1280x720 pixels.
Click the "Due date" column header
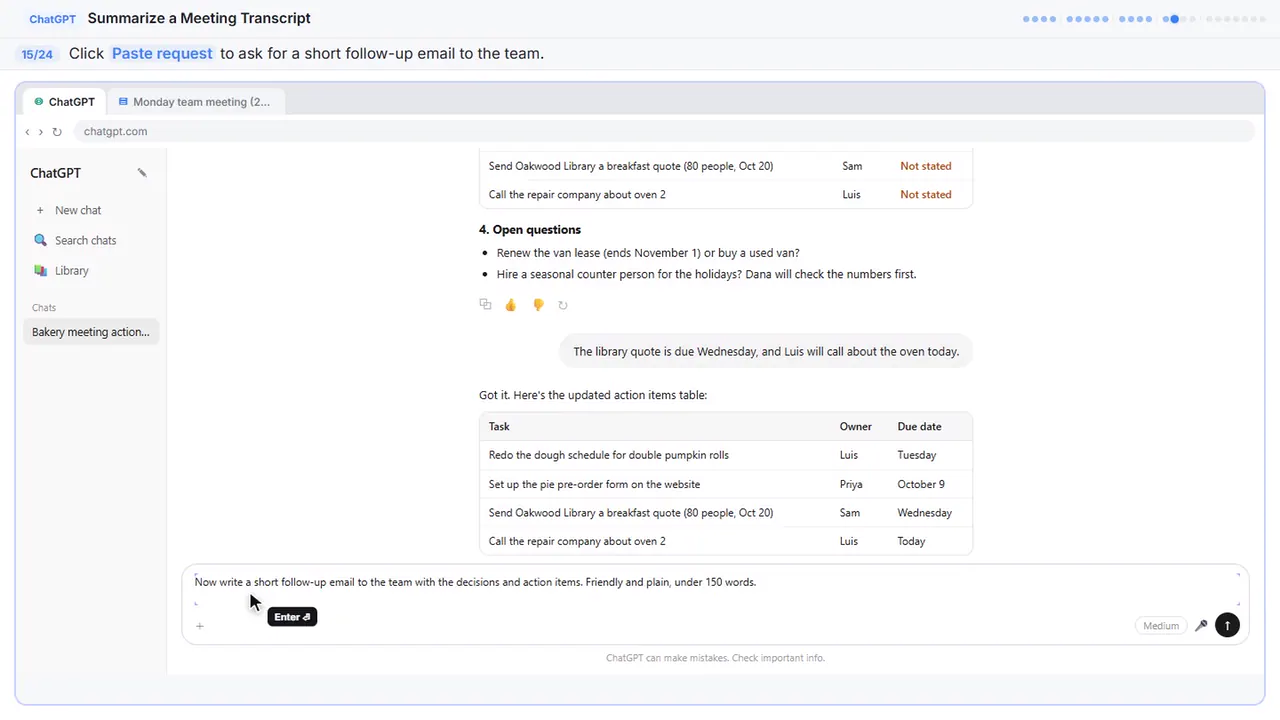(919, 426)
